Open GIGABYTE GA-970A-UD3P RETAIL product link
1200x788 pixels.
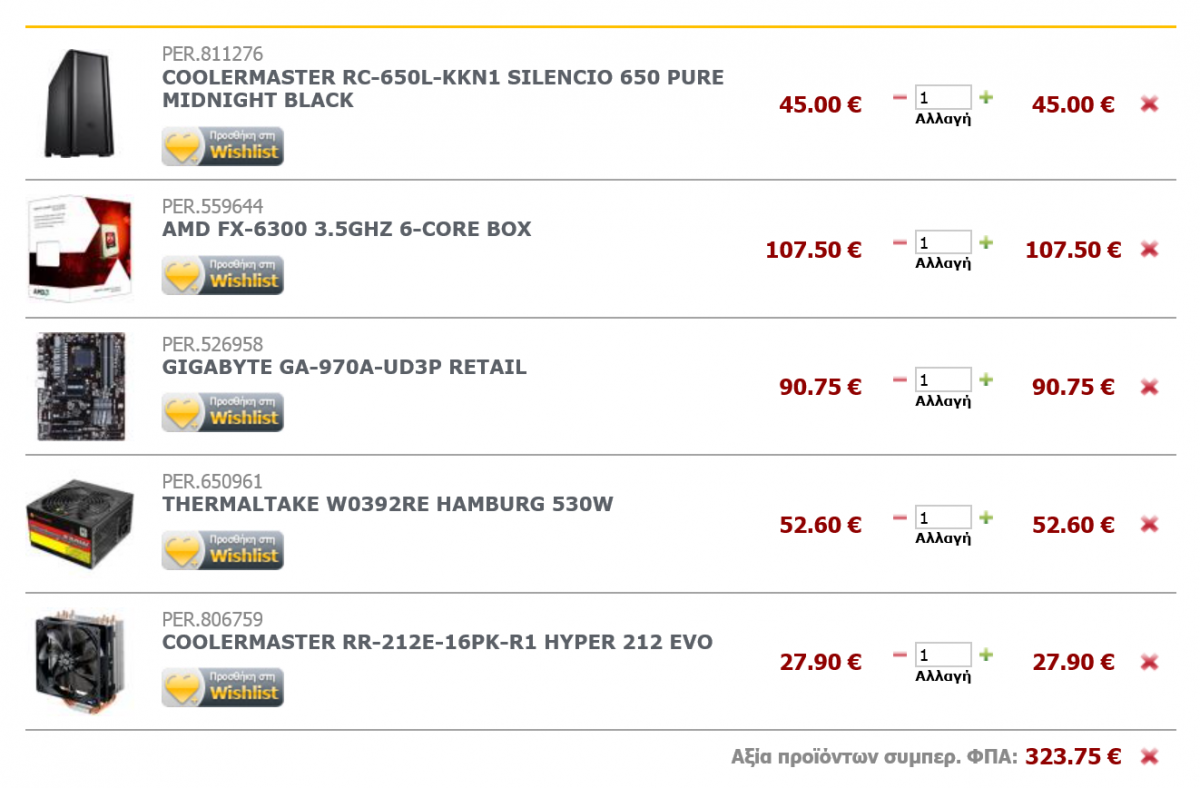344,367
